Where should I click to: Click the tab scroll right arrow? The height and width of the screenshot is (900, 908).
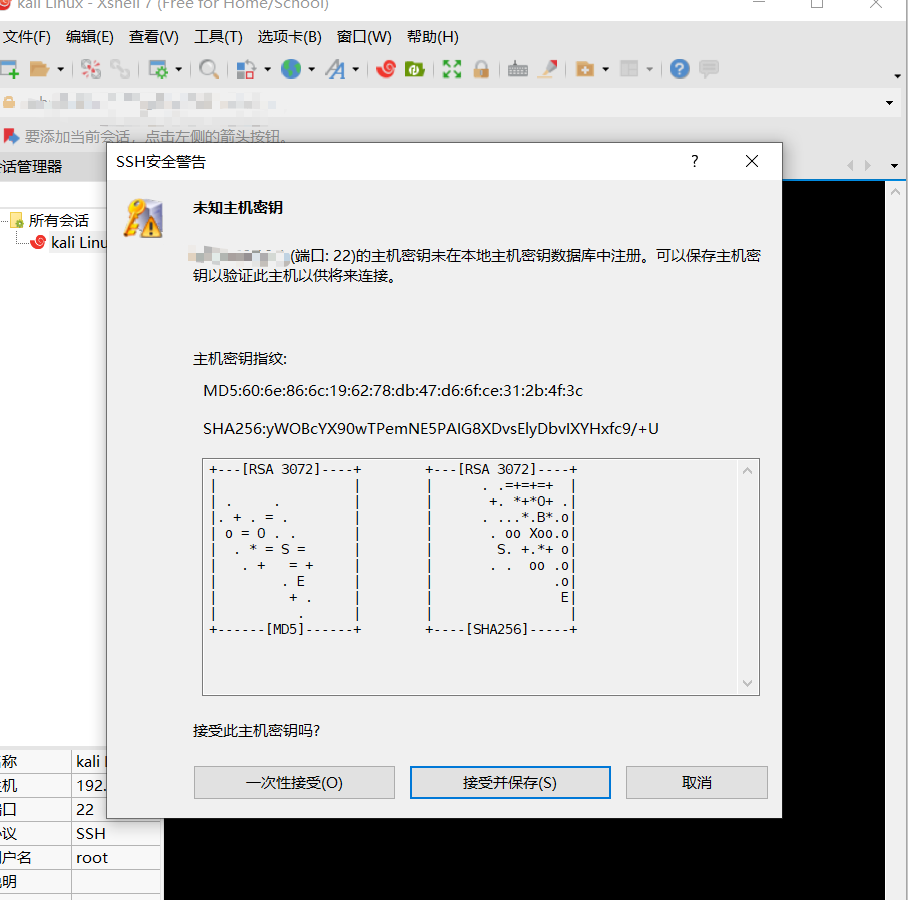coord(867,166)
